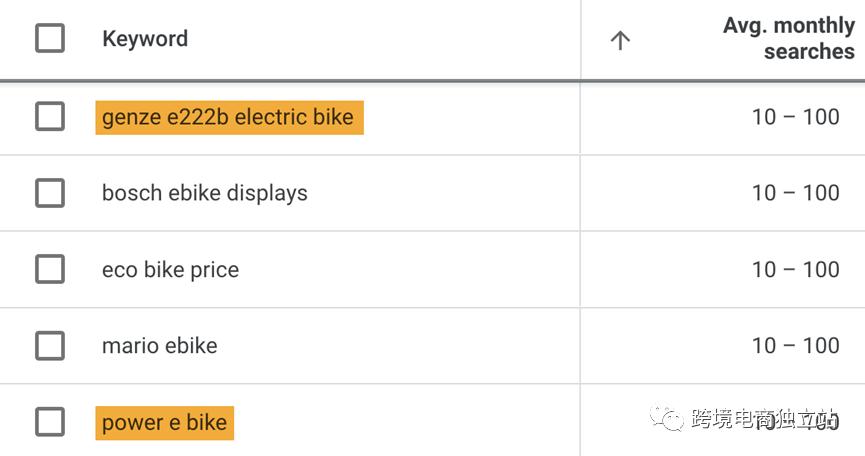Image resolution: width=865 pixels, height=456 pixels.
Task: Open the genze e222b electric bike keyword
Action: [228, 117]
